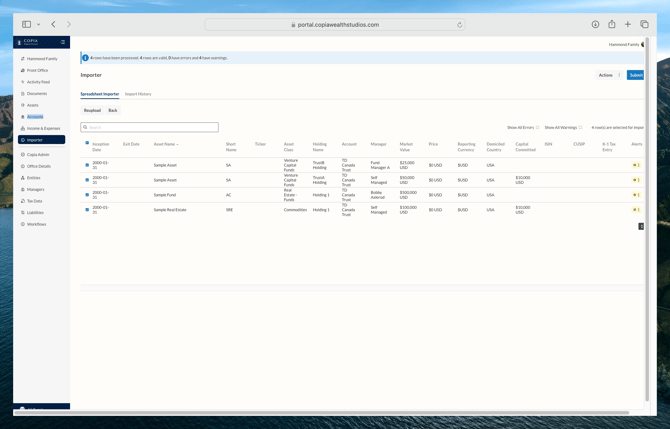Go to the Documents section
Screen dimensions: 670x429
coord(36,93)
